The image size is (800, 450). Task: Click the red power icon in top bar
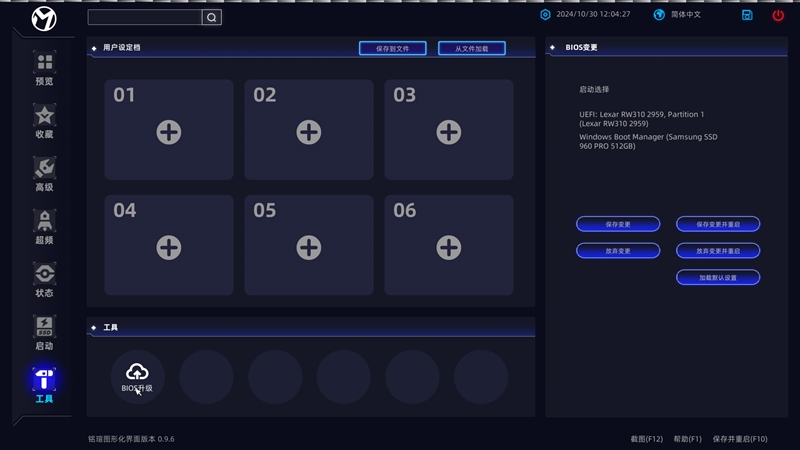[x=778, y=15]
